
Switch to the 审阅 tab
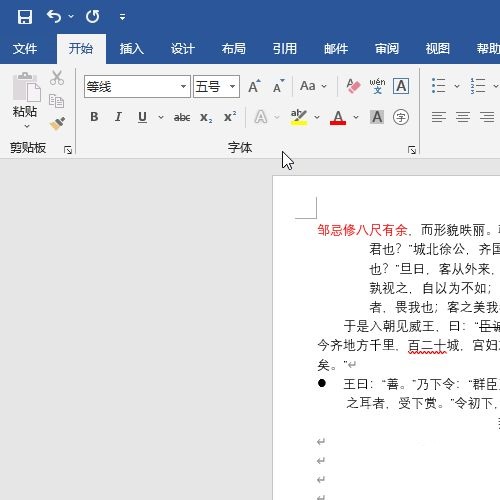click(387, 49)
